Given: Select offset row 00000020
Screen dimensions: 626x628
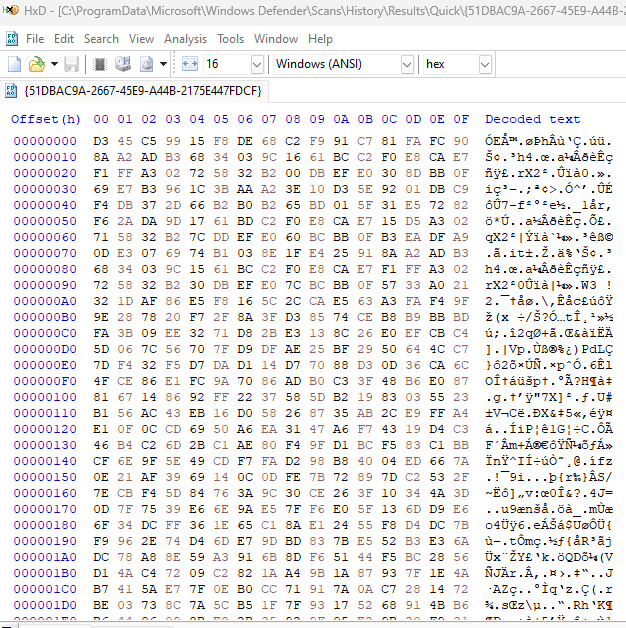Looking at the screenshot, I should 45,173.
